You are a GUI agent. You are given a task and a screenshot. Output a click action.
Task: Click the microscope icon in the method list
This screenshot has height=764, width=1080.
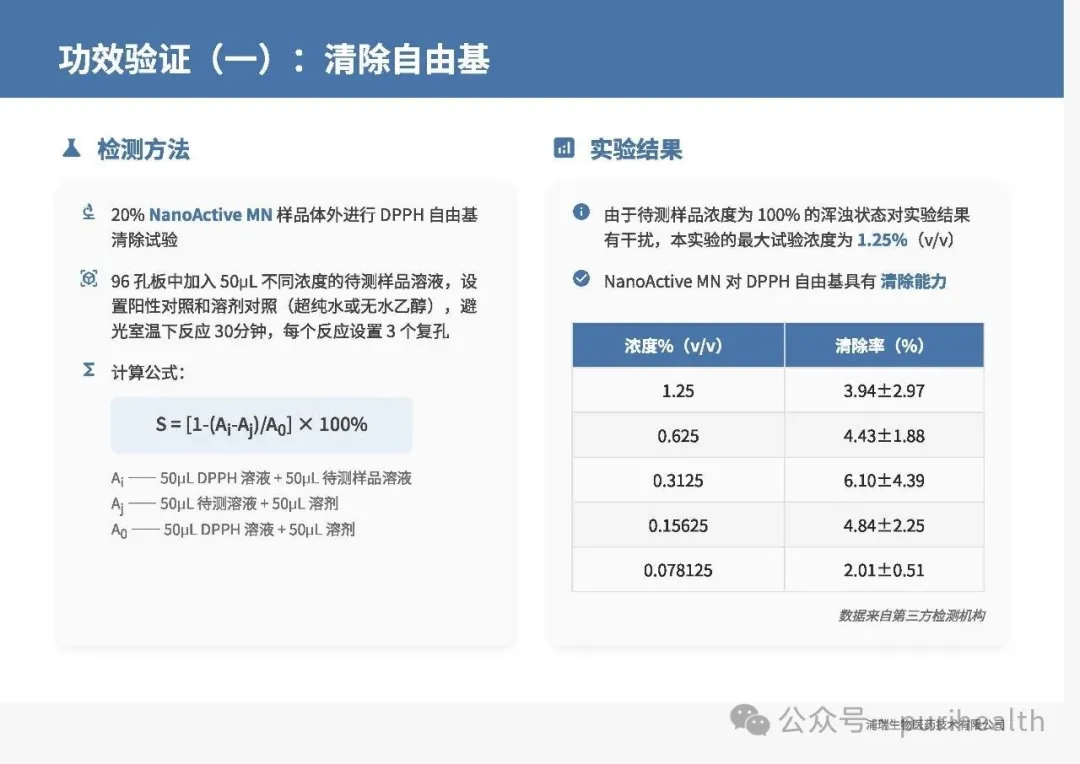(89, 212)
